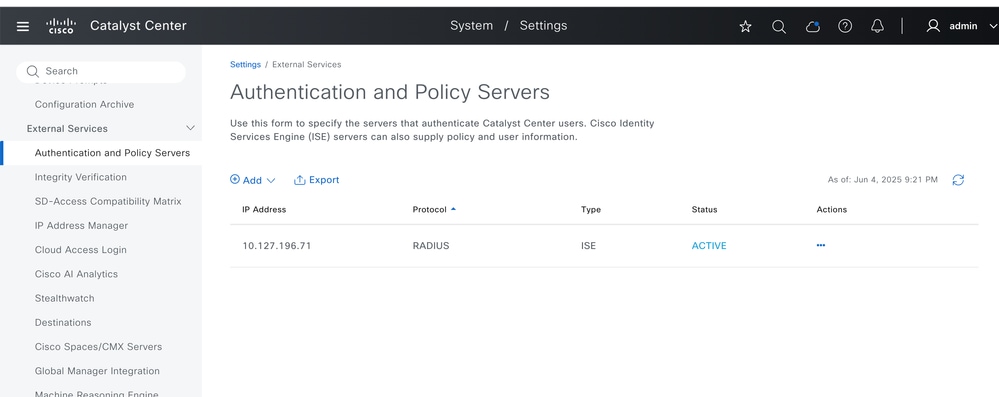Screen dimensions: 999x397
Task: Click the Authentication and Policy Servers heading
Action: [390, 92]
